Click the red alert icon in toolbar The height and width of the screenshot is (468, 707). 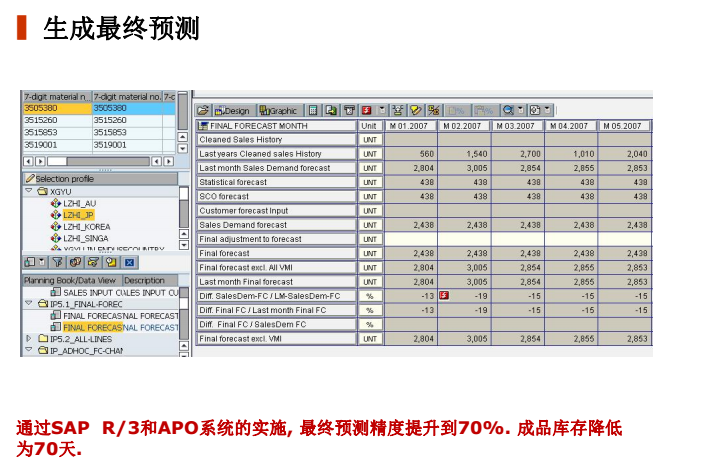367,110
